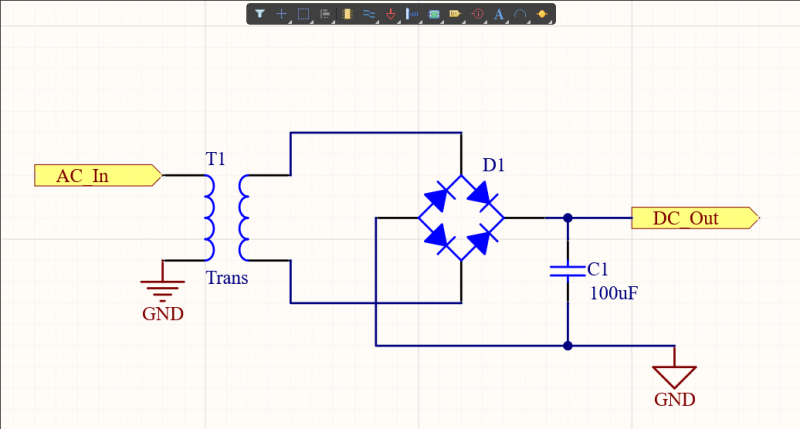The height and width of the screenshot is (429, 800).
Task: Click the D1 bridge rectifier symbol
Action: click(x=461, y=218)
